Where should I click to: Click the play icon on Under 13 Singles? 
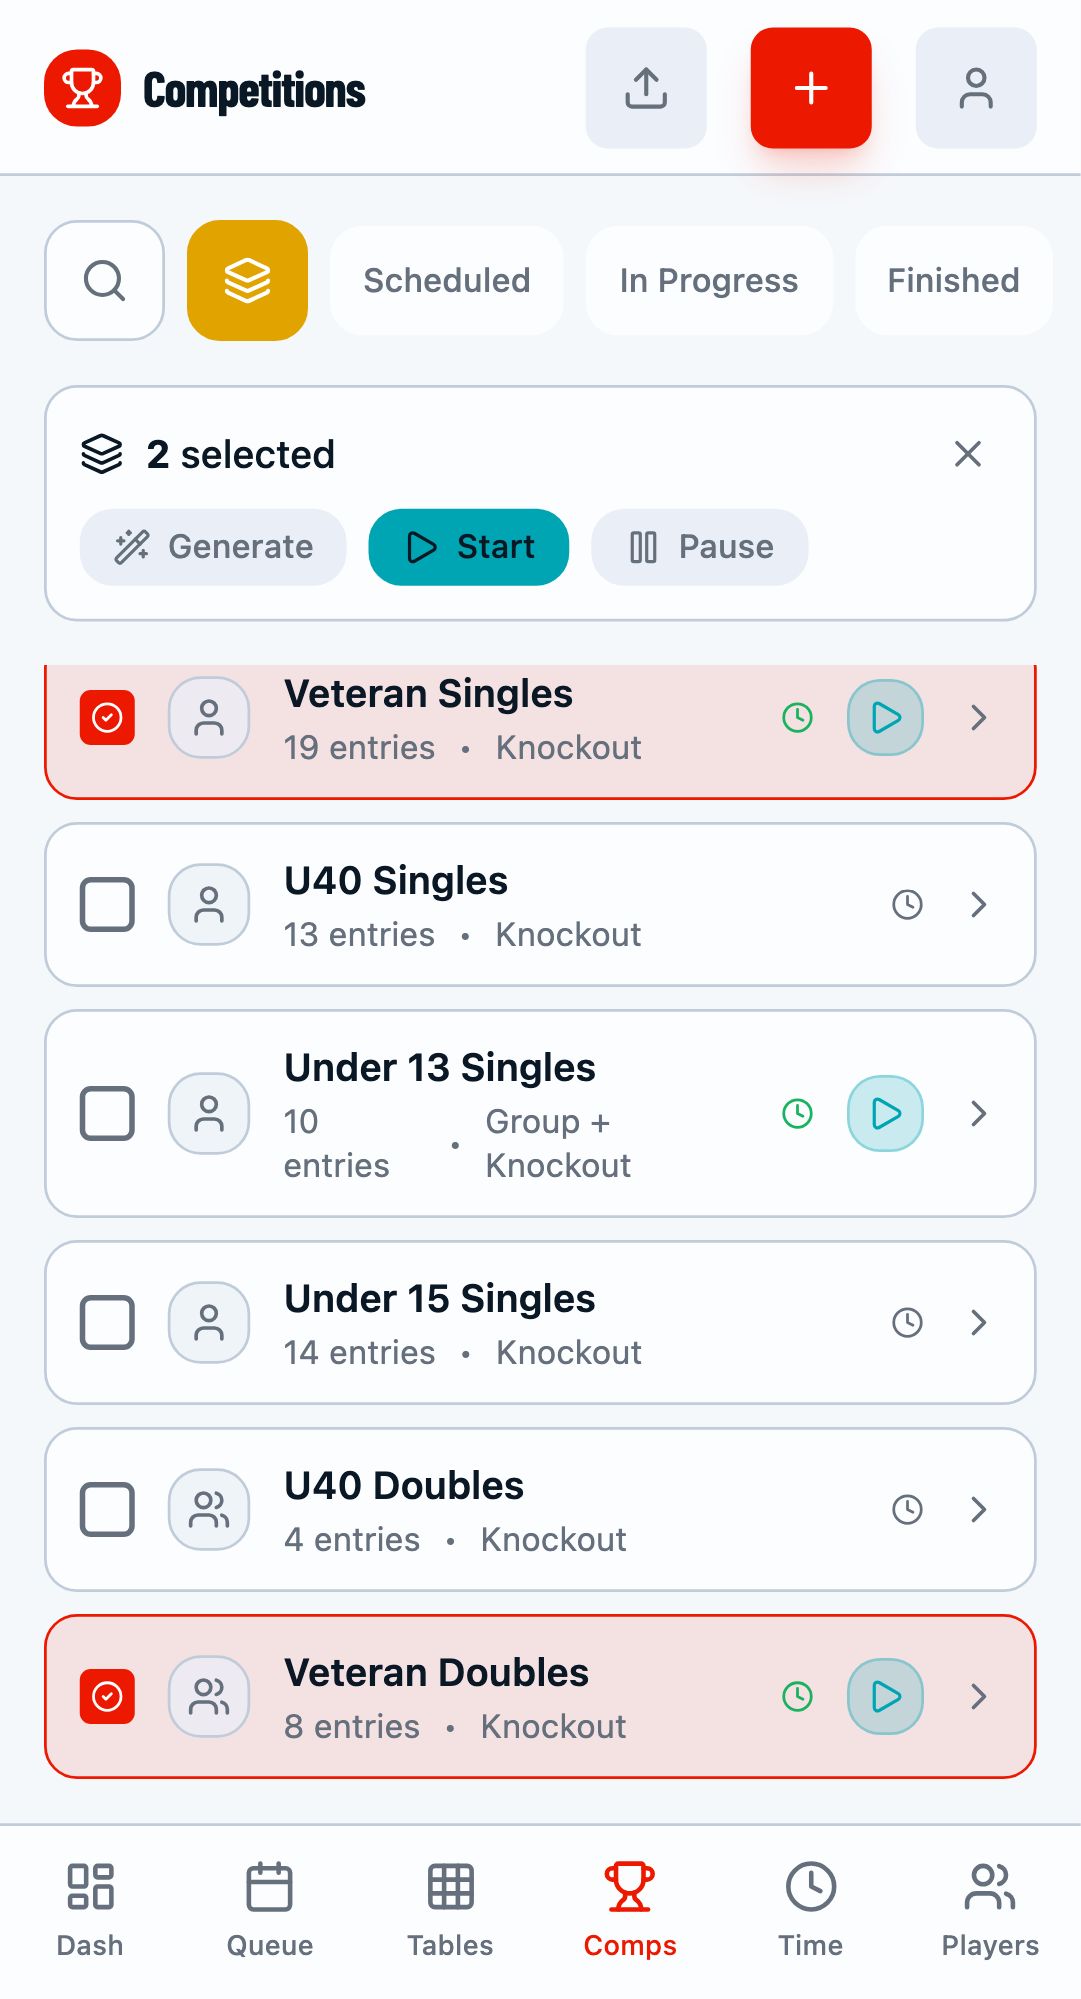coord(885,1113)
